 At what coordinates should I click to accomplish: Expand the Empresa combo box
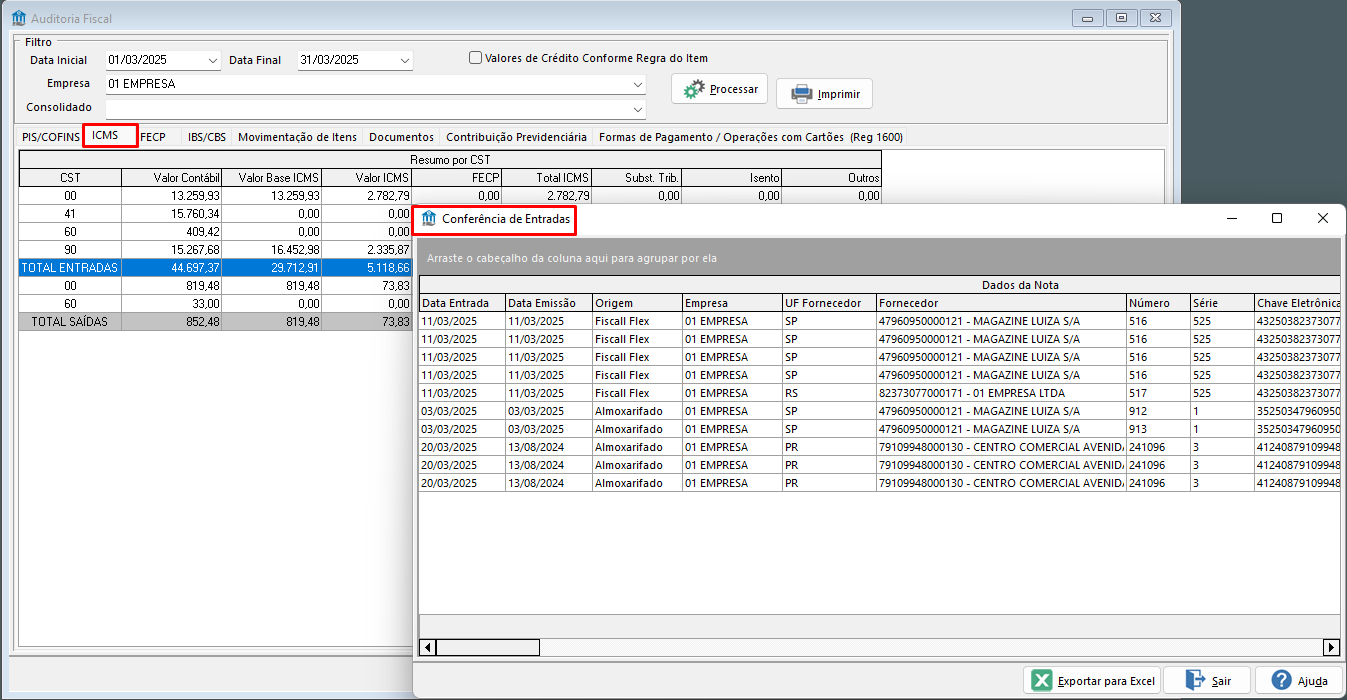pos(637,84)
